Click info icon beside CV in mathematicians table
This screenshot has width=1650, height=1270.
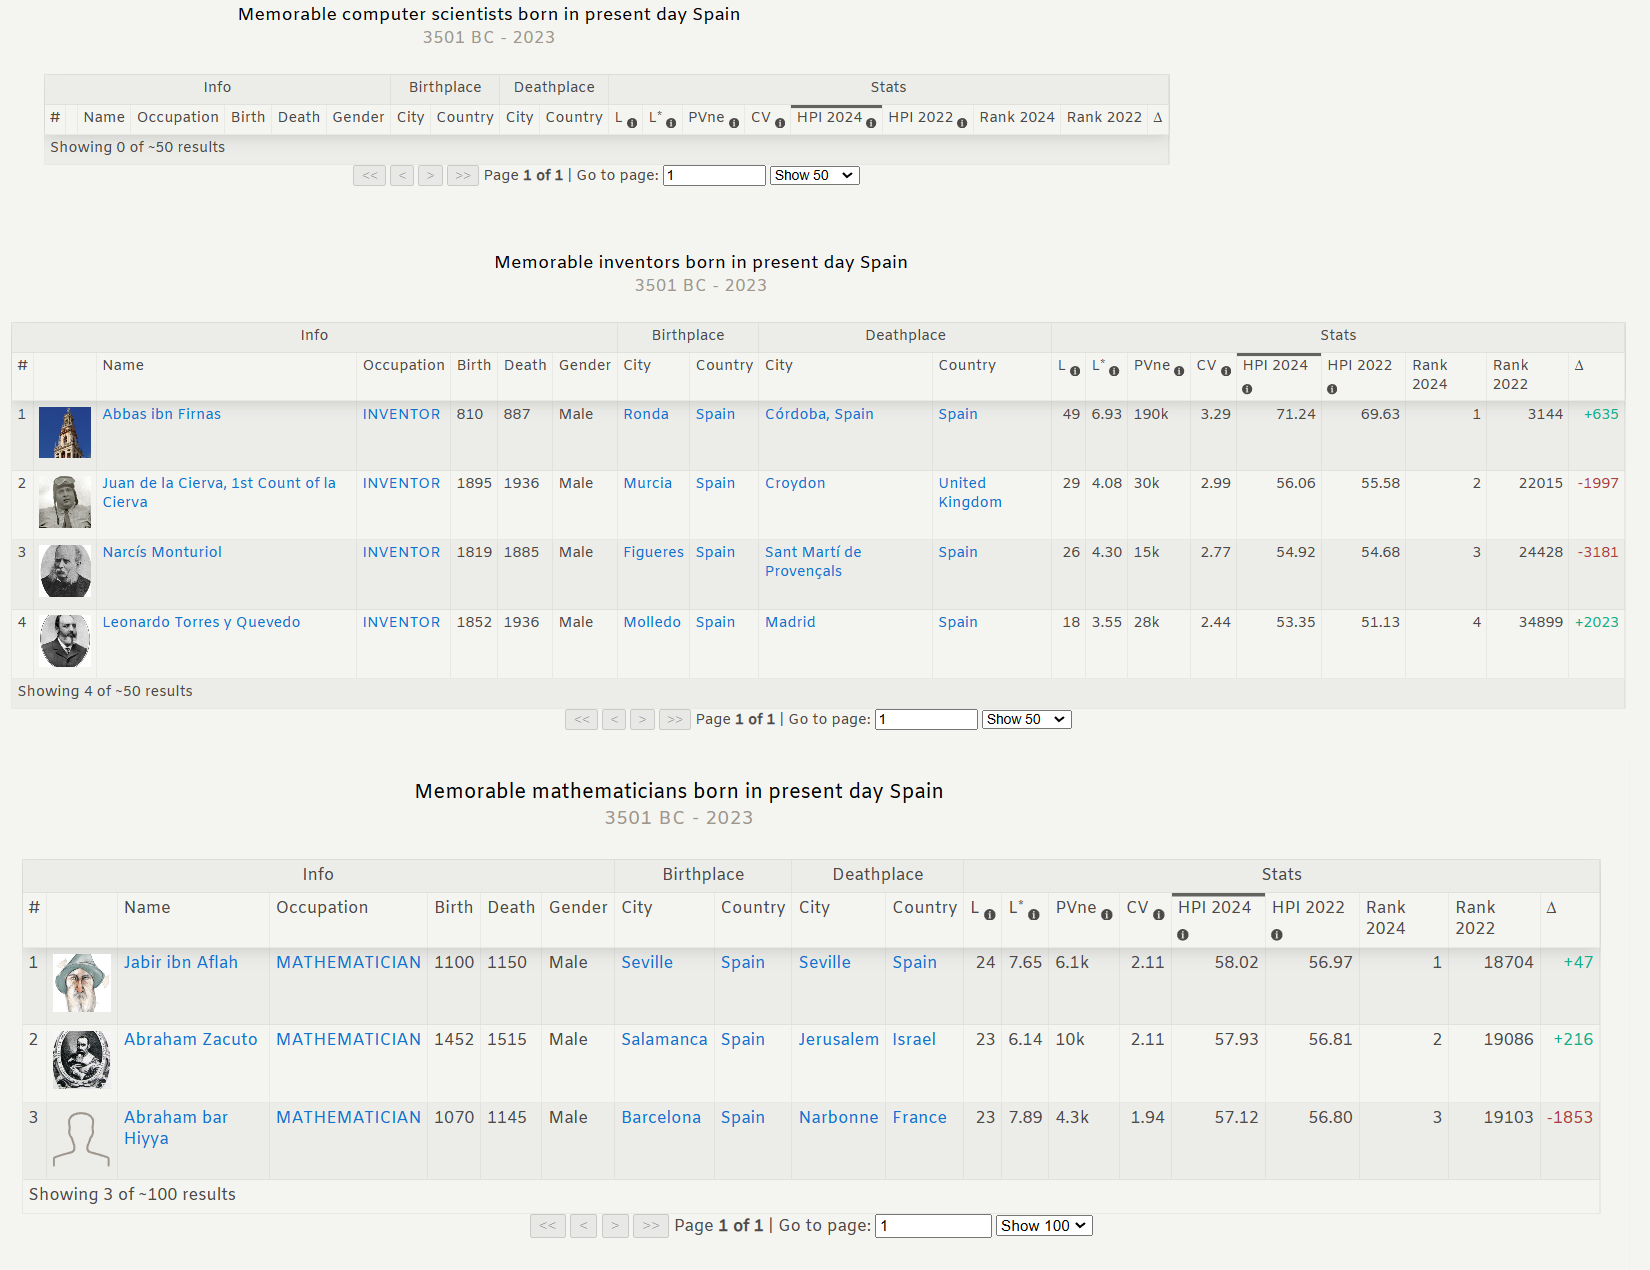pos(1158,915)
